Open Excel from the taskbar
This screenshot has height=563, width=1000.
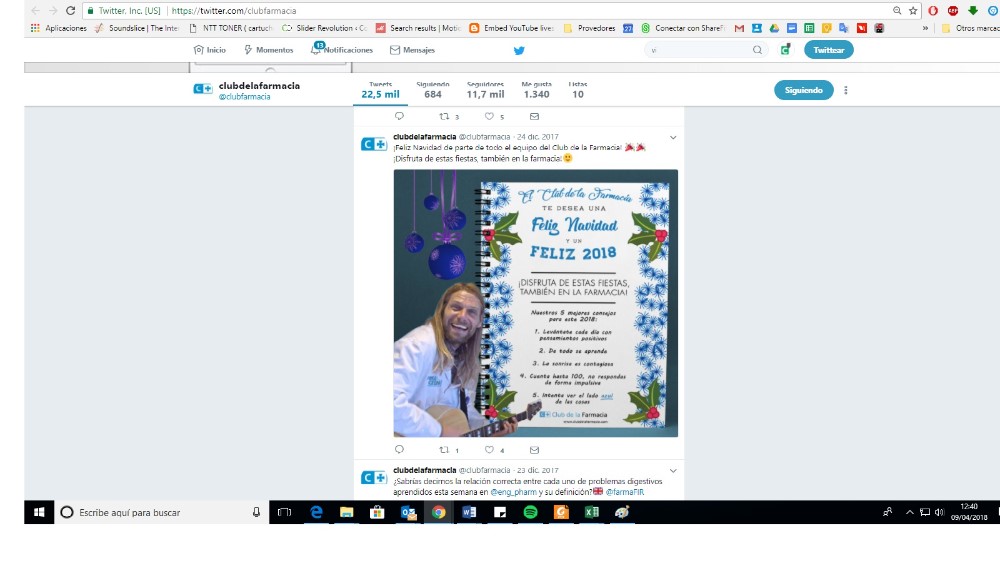coord(591,512)
